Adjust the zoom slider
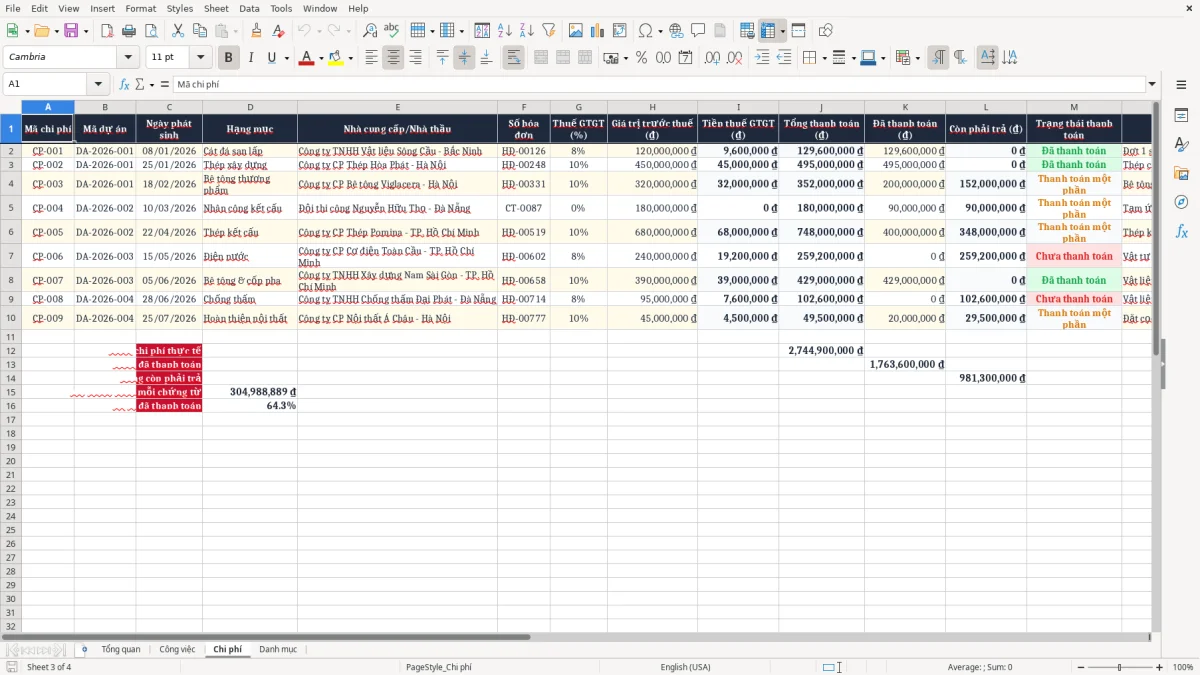1200x675 pixels. (x=1119, y=667)
